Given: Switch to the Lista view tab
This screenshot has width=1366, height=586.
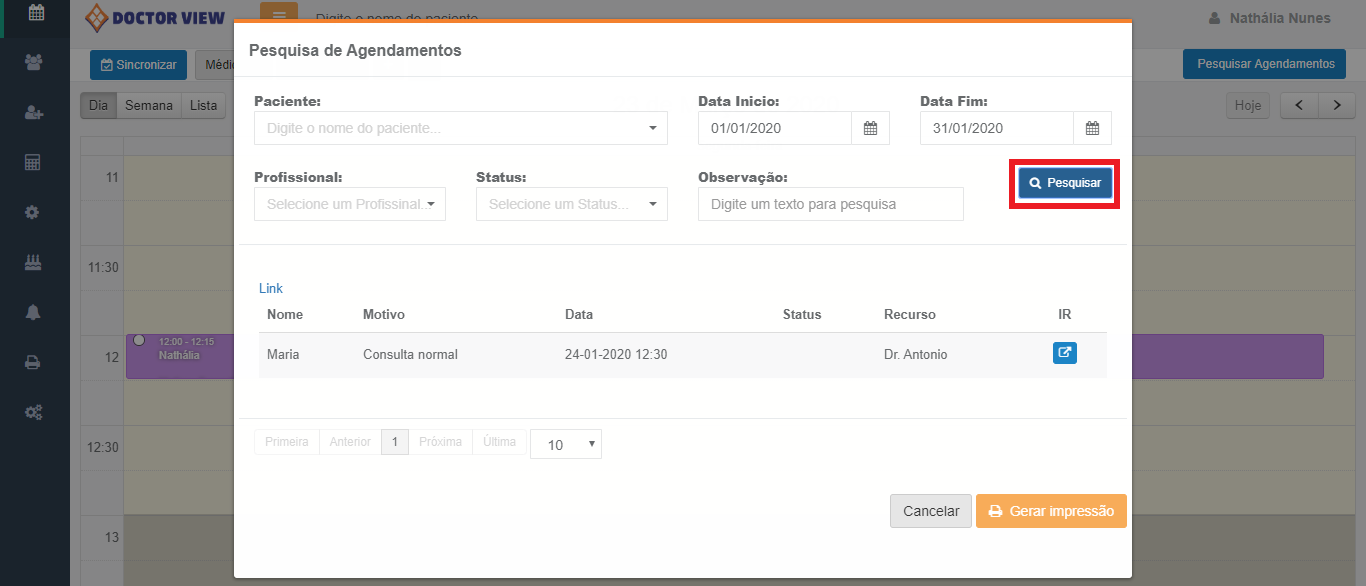Looking at the screenshot, I should pos(203,105).
